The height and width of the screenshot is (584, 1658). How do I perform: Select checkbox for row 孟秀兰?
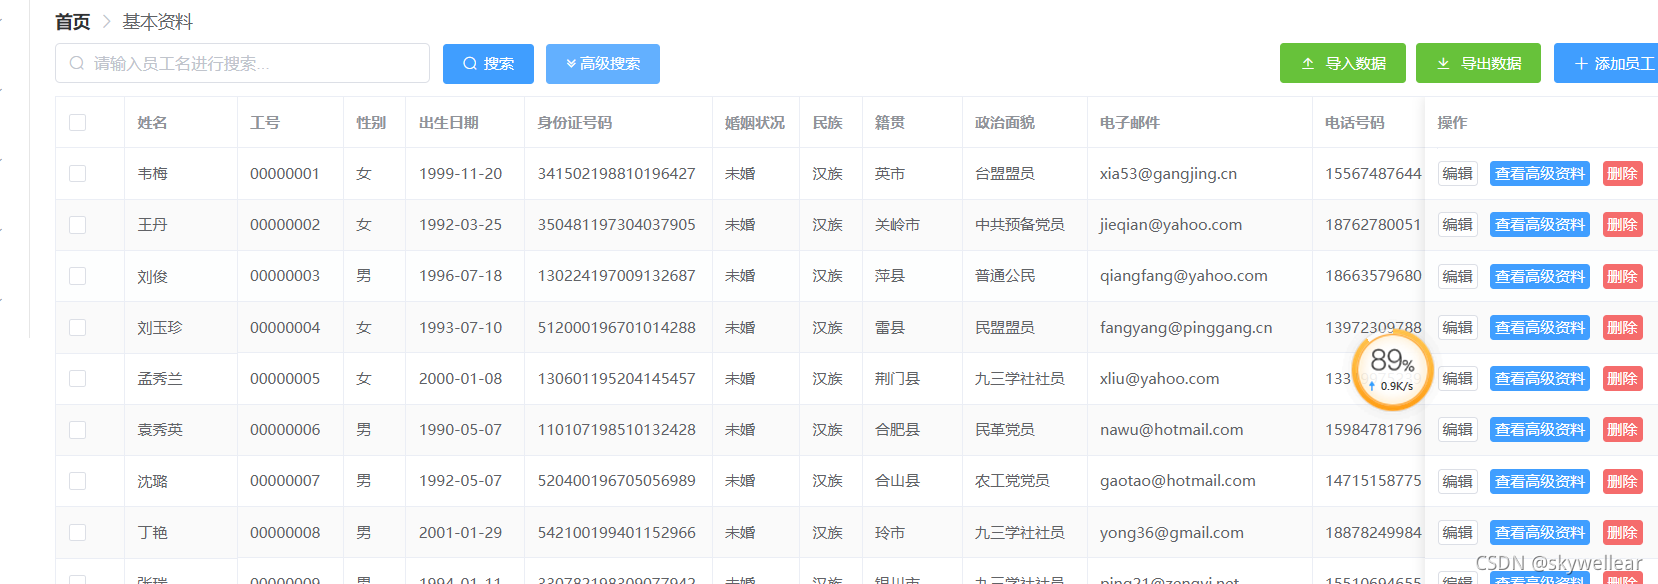pyautogui.click(x=77, y=378)
